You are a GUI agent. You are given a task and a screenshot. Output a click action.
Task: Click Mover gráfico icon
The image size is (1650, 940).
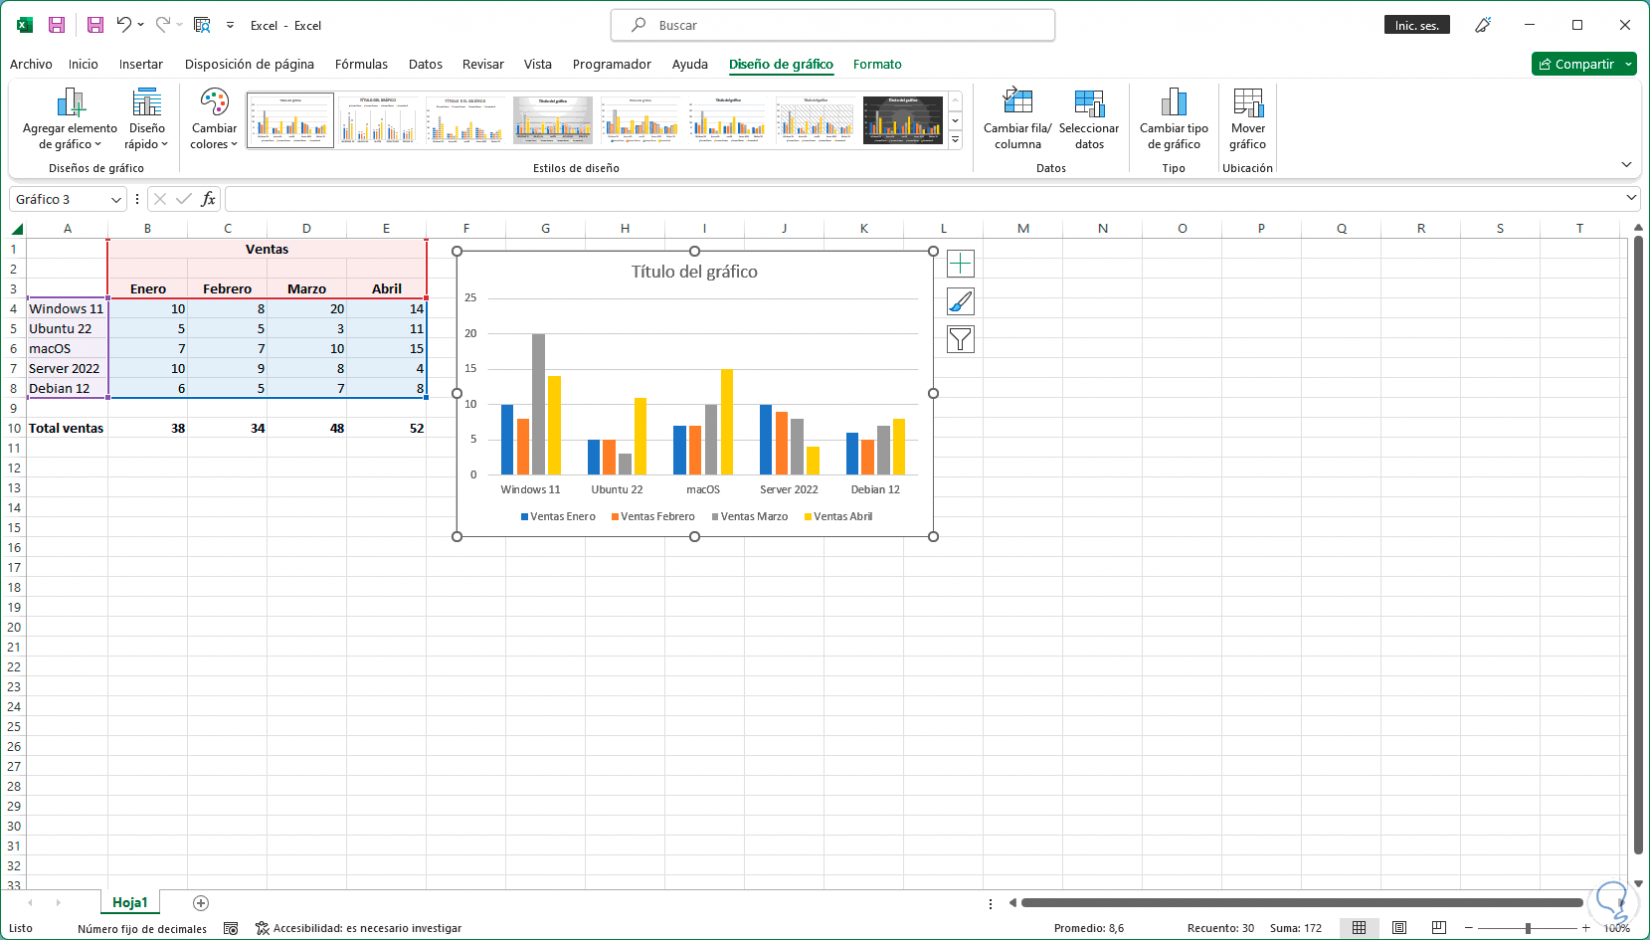click(x=1247, y=119)
